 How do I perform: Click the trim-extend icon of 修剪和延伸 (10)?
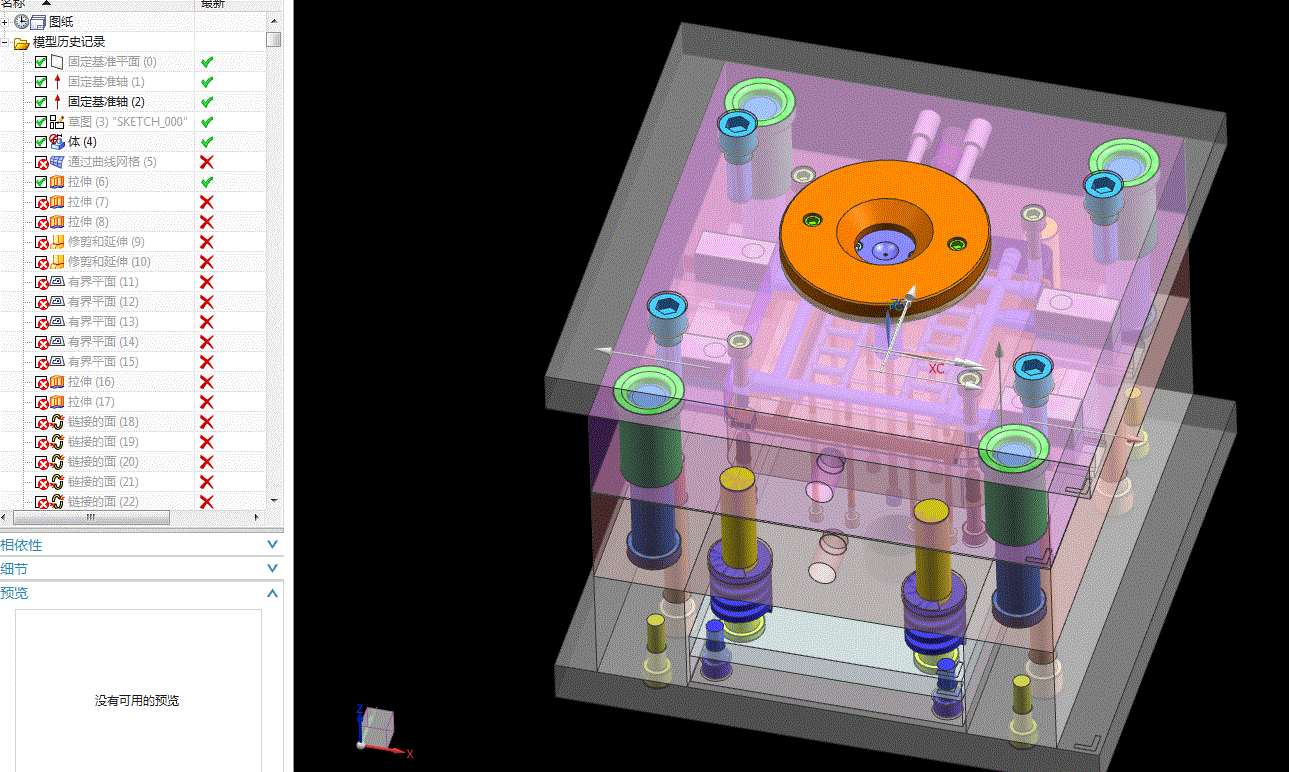tap(57, 262)
